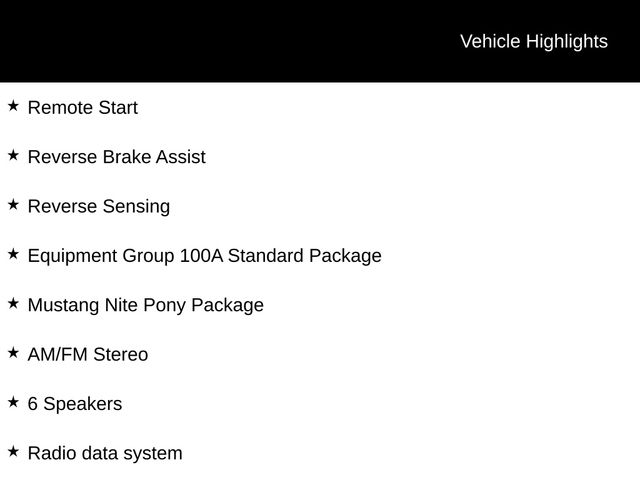Select the Radio data system text
Image resolution: width=640 pixels, height=480 pixels.
click(x=104, y=454)
